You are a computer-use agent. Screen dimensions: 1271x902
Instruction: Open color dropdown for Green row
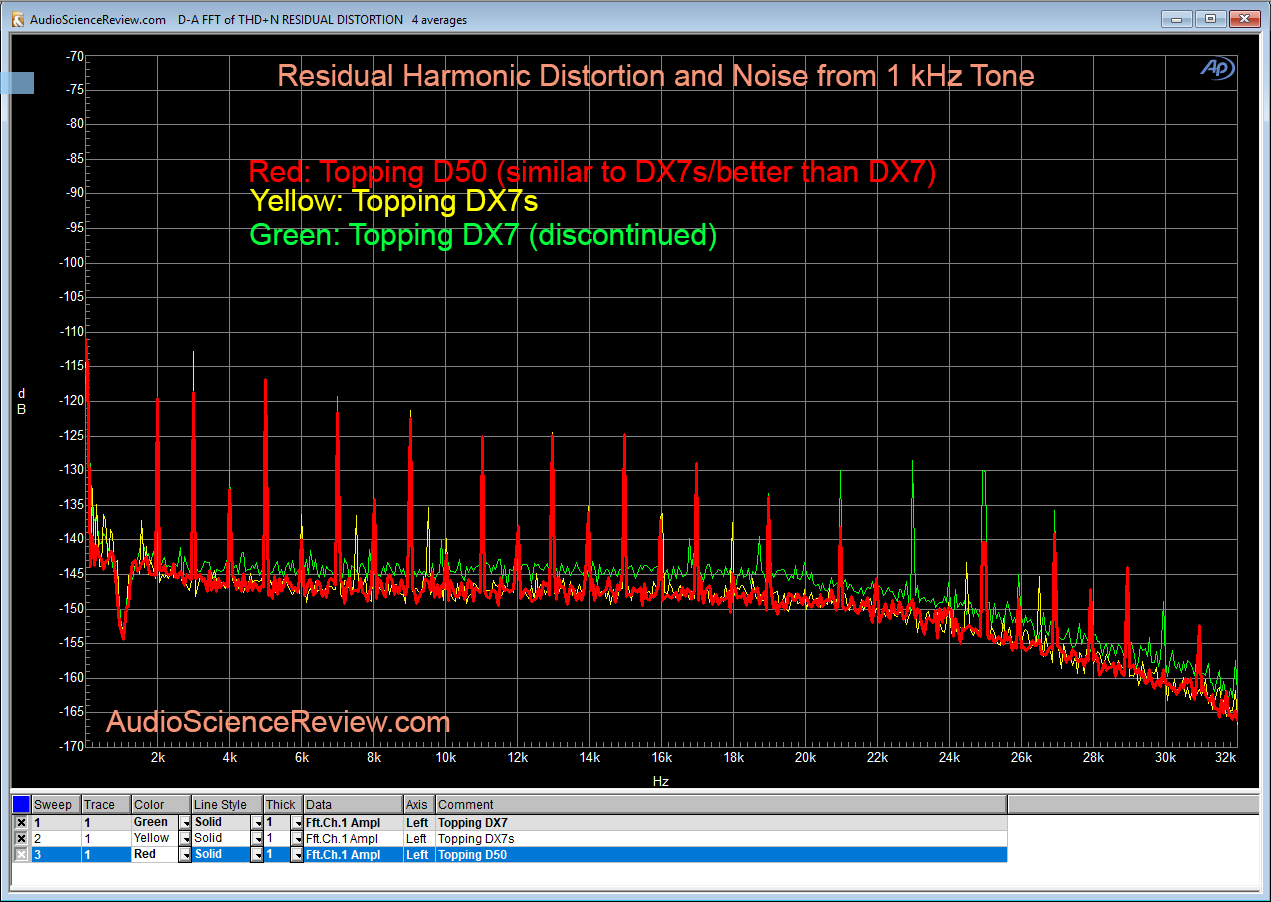184,822
